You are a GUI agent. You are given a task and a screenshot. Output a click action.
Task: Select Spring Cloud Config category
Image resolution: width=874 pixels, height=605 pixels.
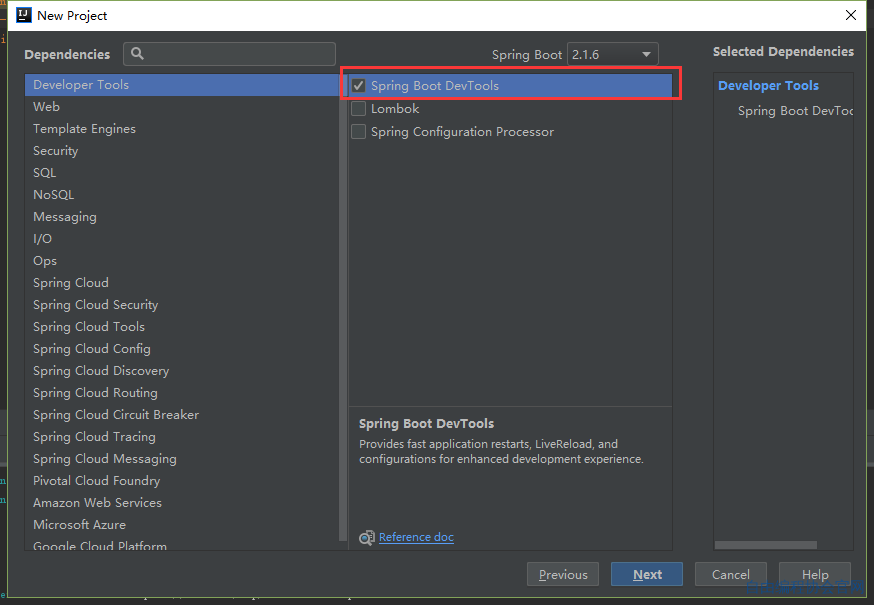point(182,349)
